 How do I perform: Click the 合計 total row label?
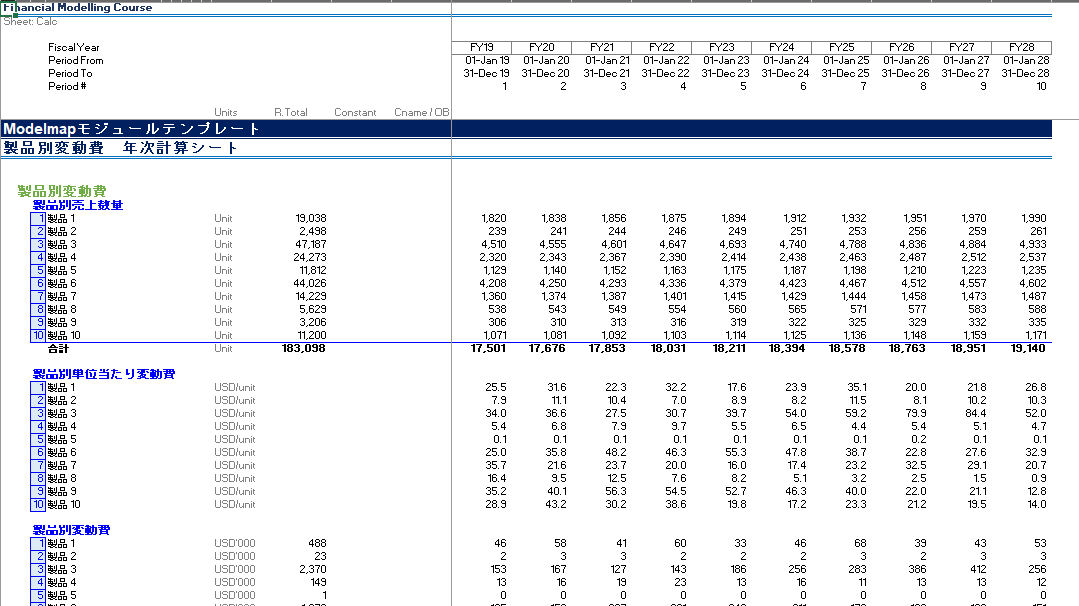pos(59,349)
